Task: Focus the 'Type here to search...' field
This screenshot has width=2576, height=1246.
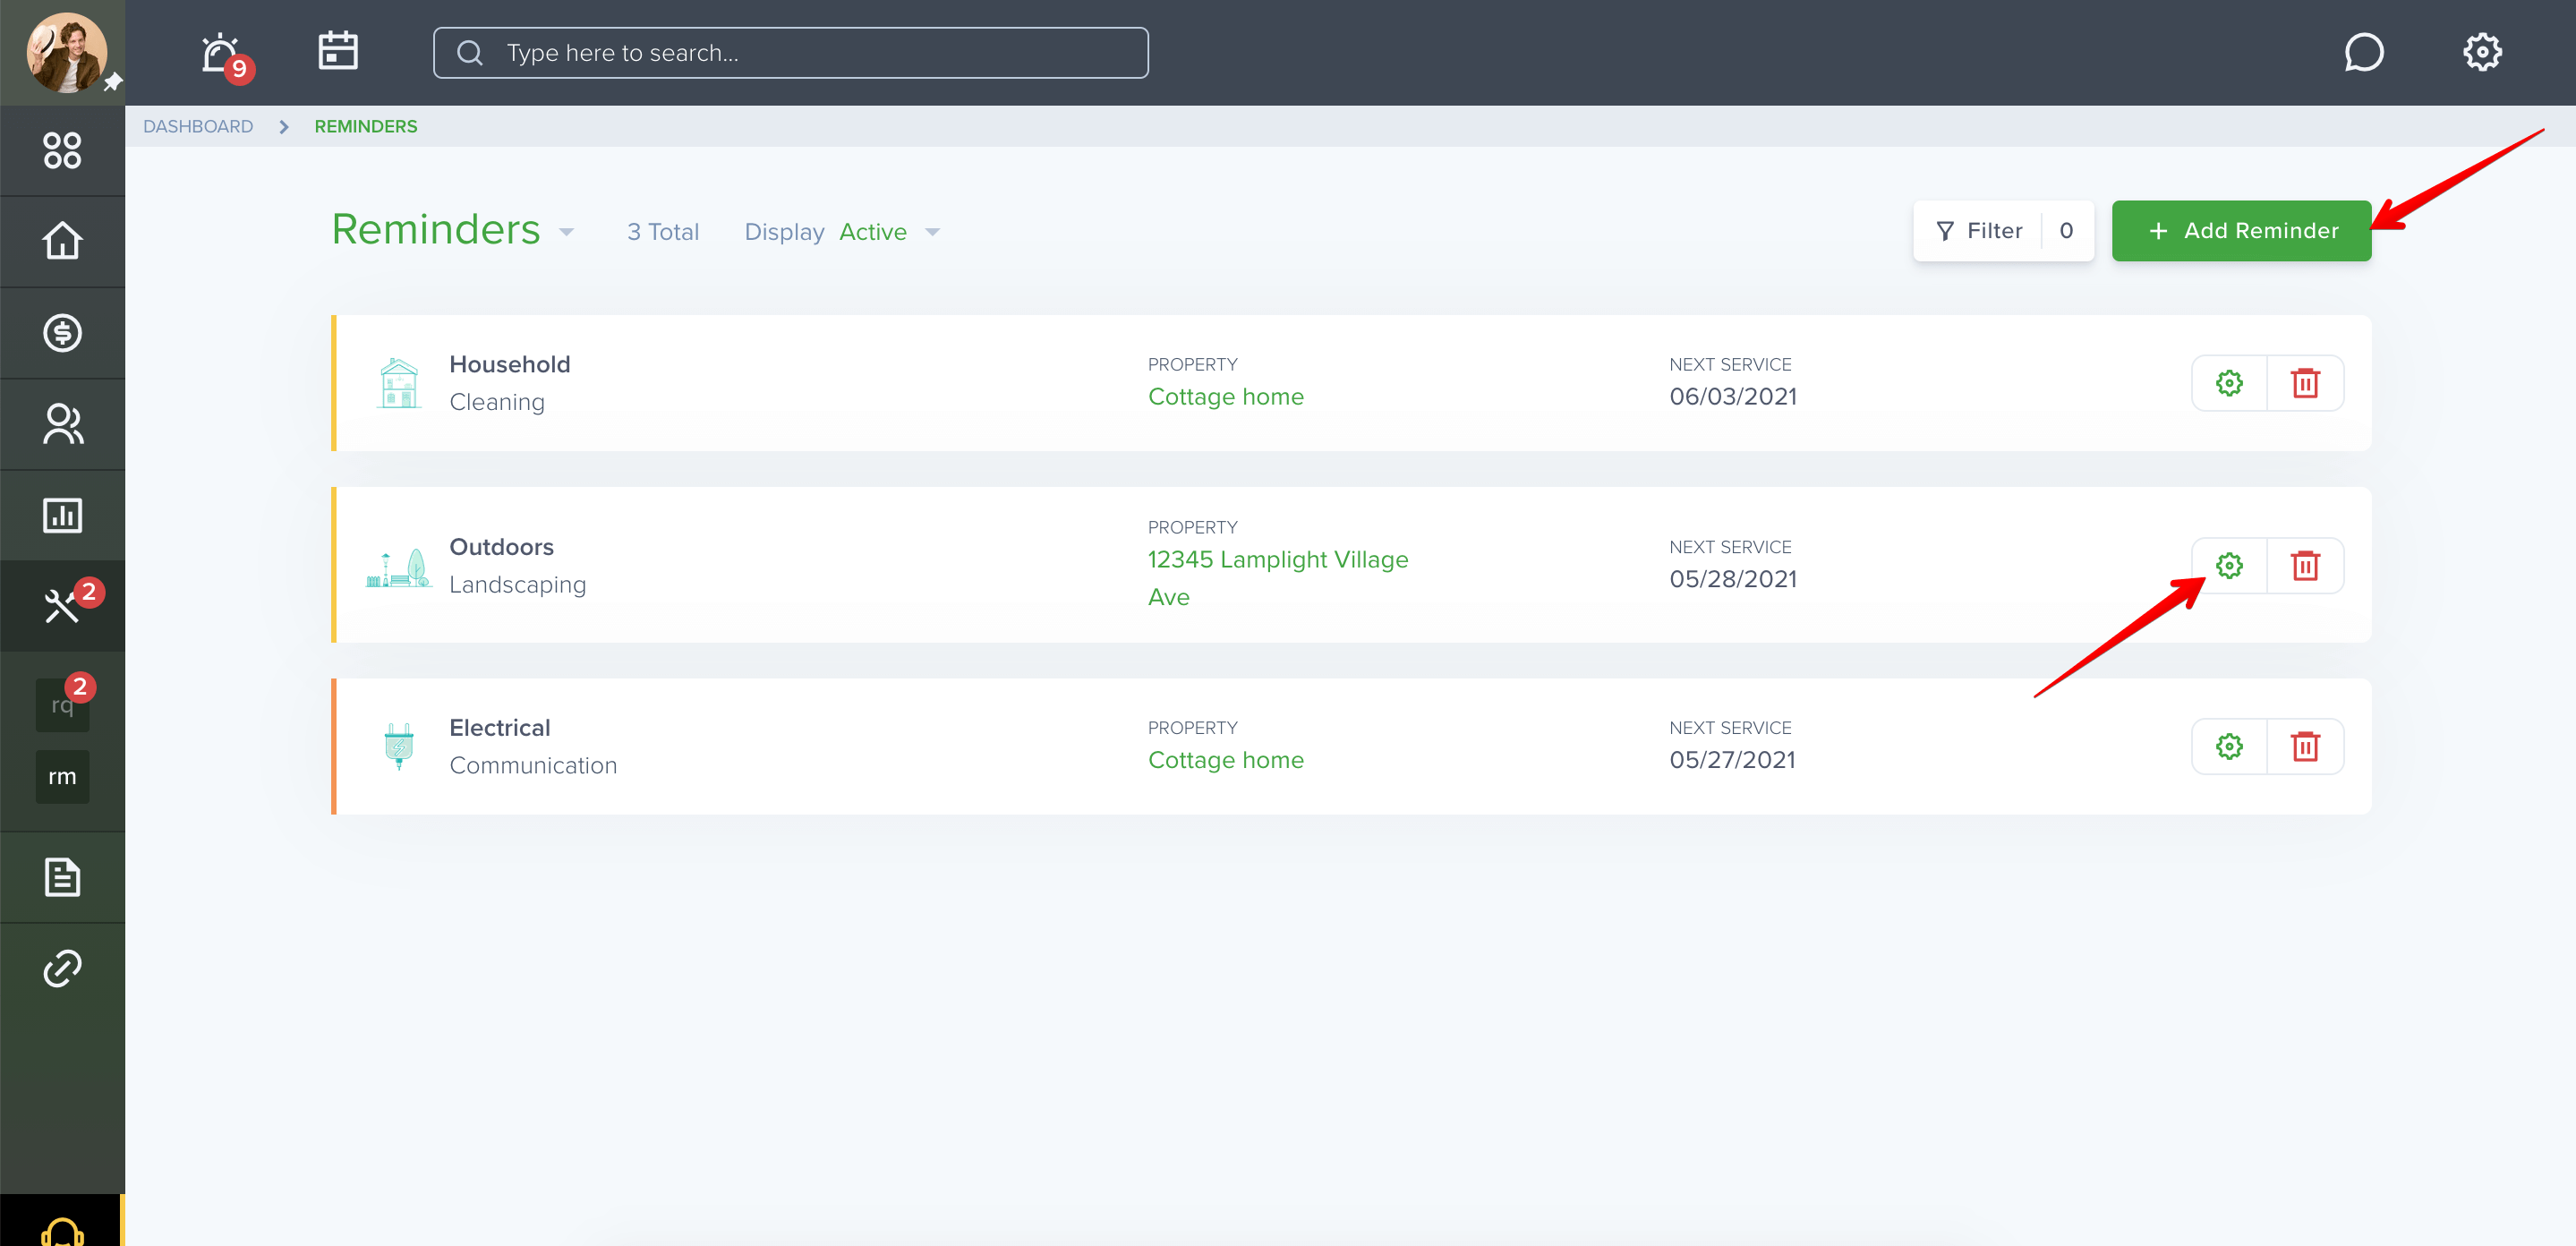Action: tap(790, 53)
